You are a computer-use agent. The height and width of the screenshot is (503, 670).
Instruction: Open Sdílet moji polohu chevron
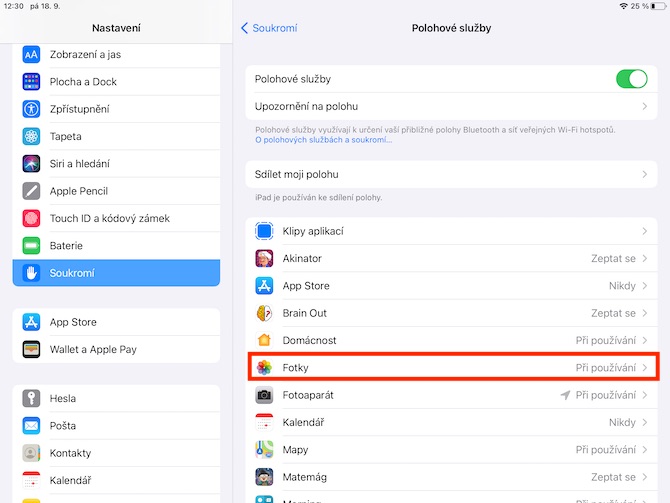pyautogui.click(x=644, y=174)
